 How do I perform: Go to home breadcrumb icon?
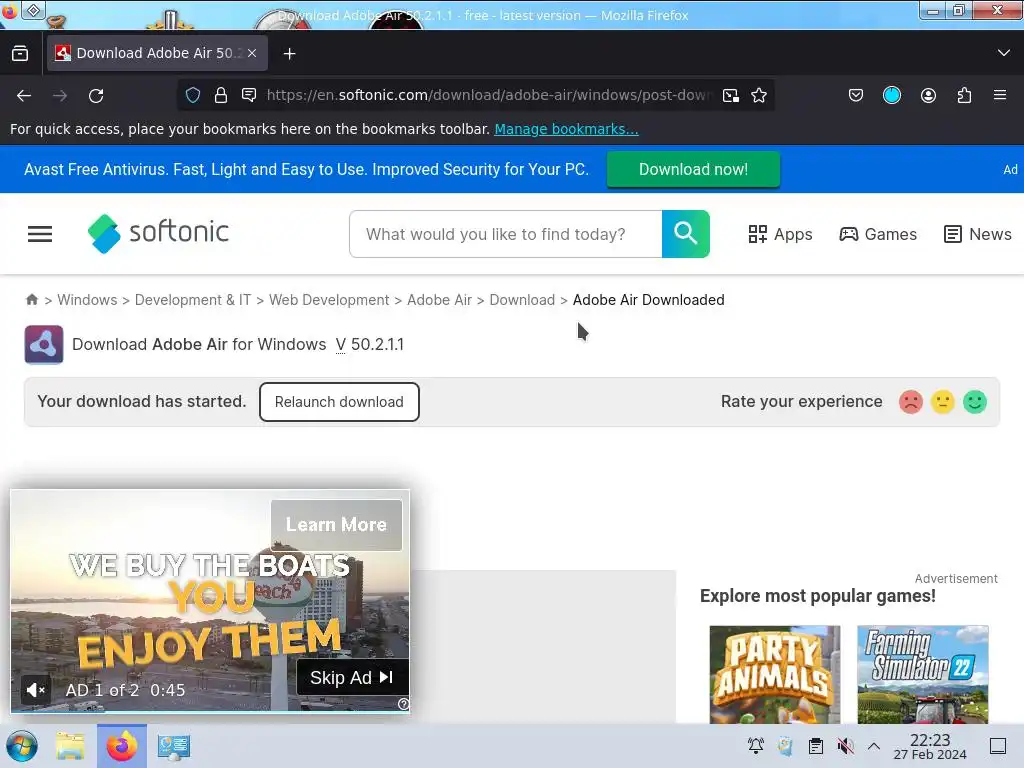click(x=32, y=300)
